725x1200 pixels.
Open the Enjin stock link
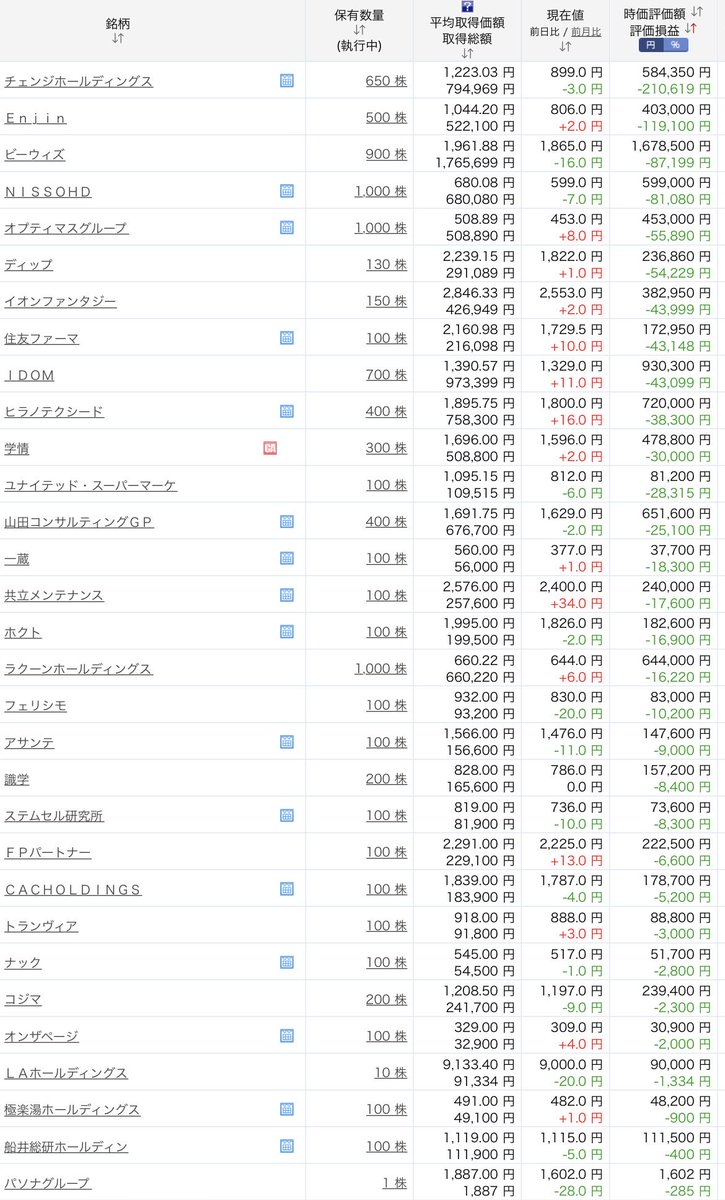[35, 118]
